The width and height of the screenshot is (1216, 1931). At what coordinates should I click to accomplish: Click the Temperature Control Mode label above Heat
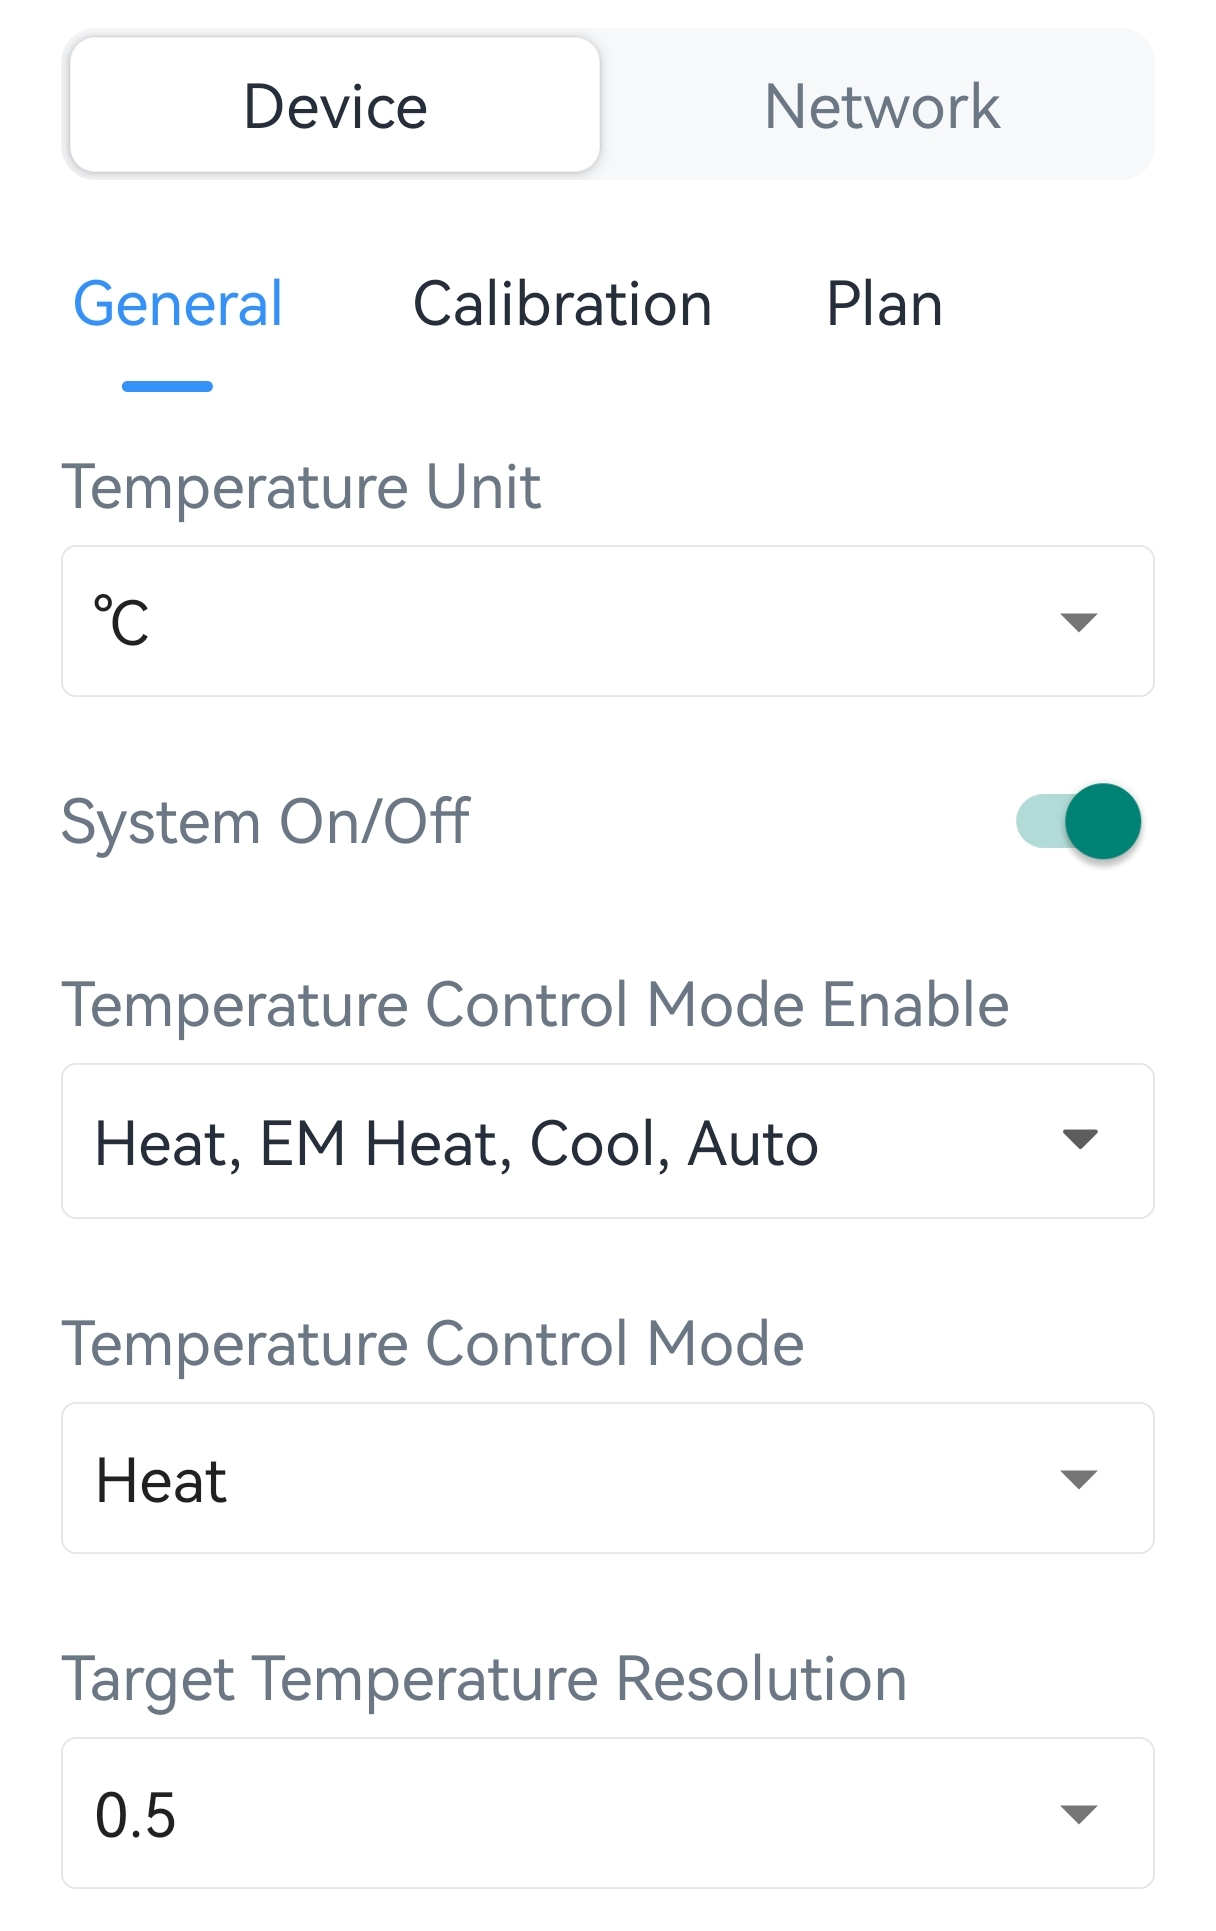pos(432,1343)
